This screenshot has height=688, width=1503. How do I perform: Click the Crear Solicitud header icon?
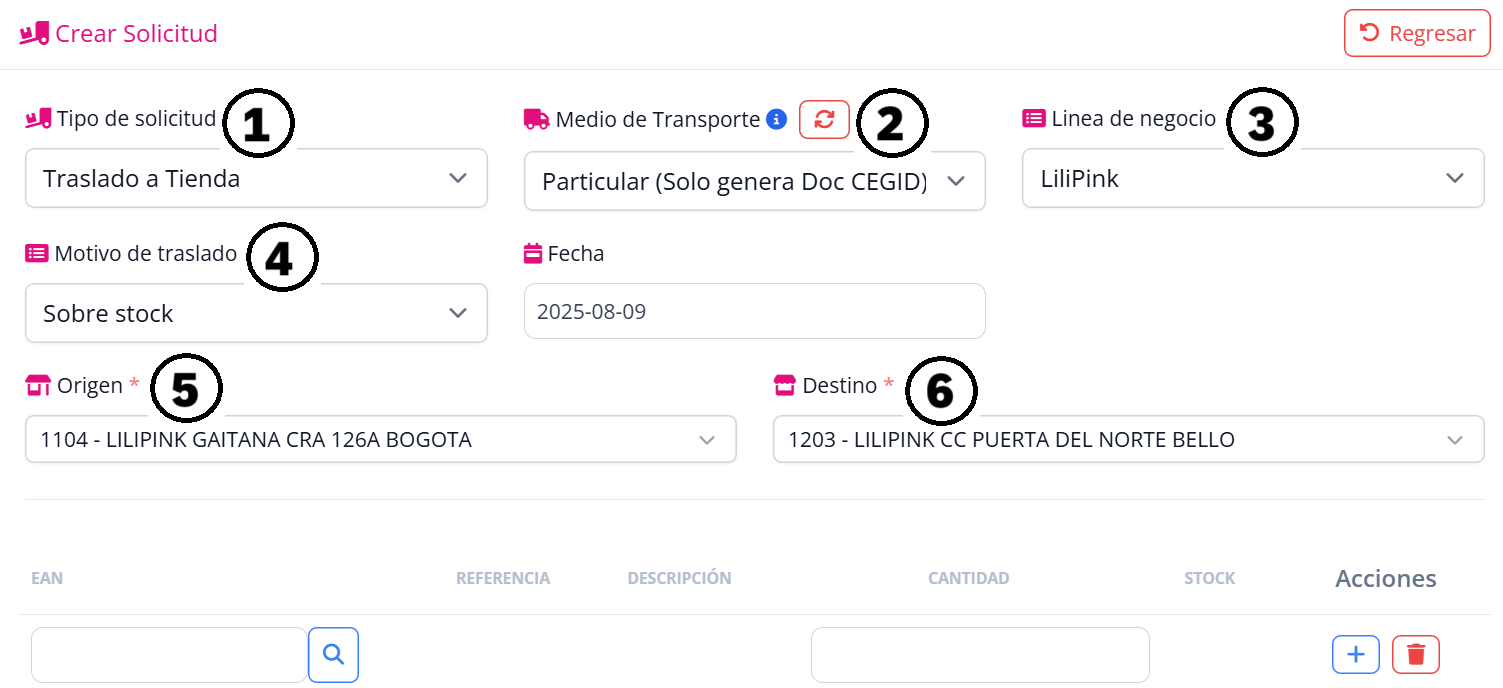34,34
